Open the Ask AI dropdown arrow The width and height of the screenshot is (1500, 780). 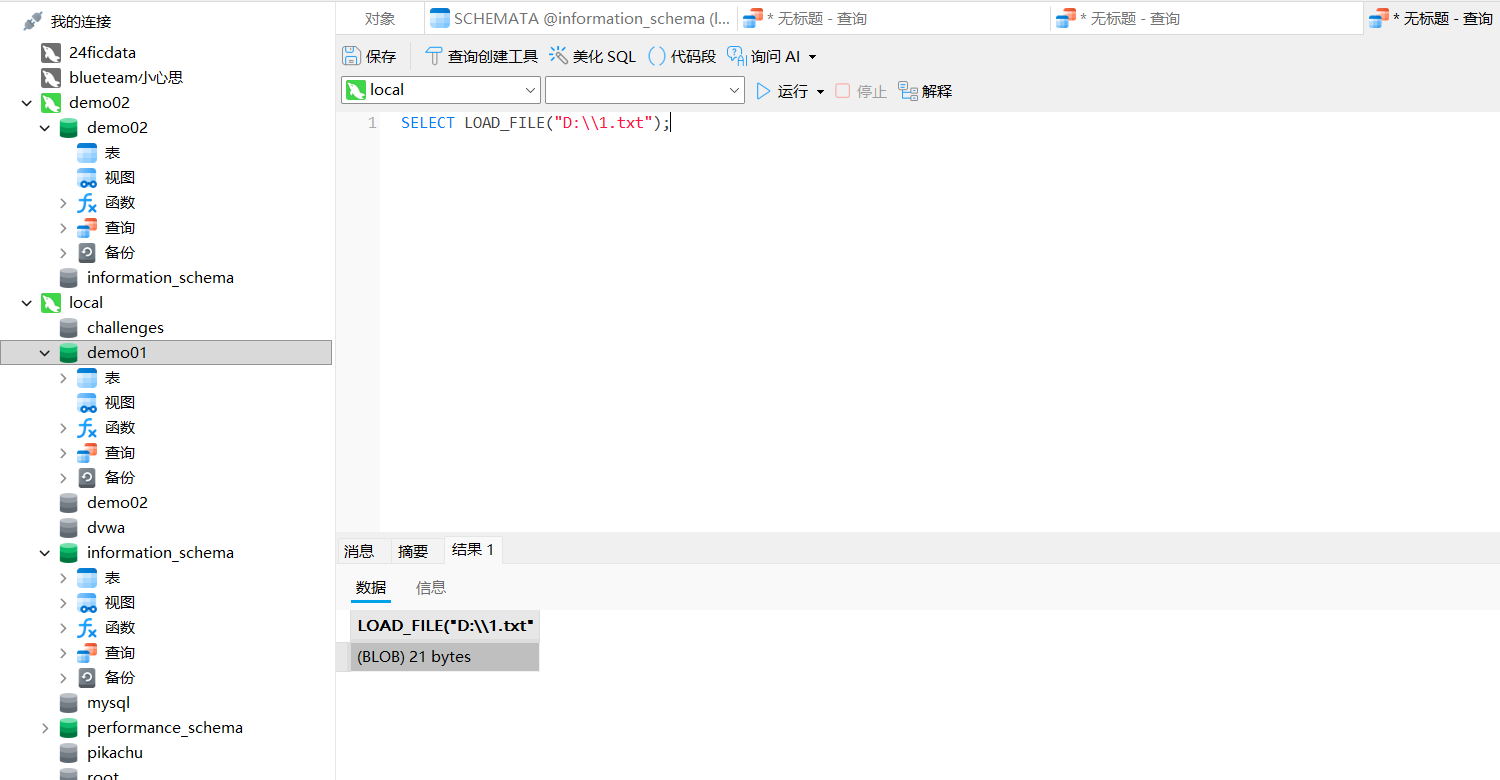[812, 57]
